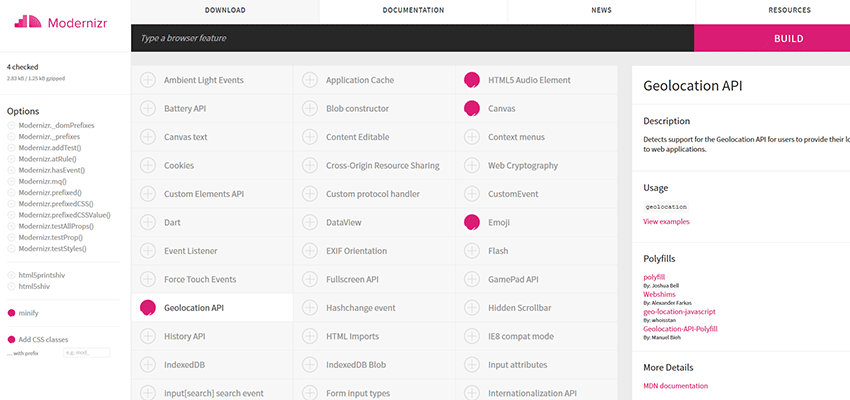Click plus icon beside Blob constructor
Screen dimensions: 850x400
point(310,108)
